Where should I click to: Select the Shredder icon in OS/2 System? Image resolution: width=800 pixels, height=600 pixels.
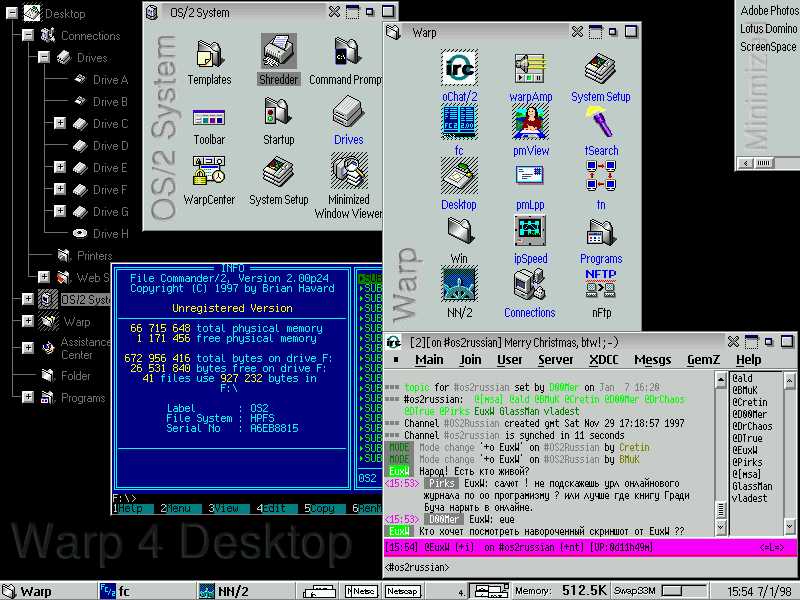point(279,51)
